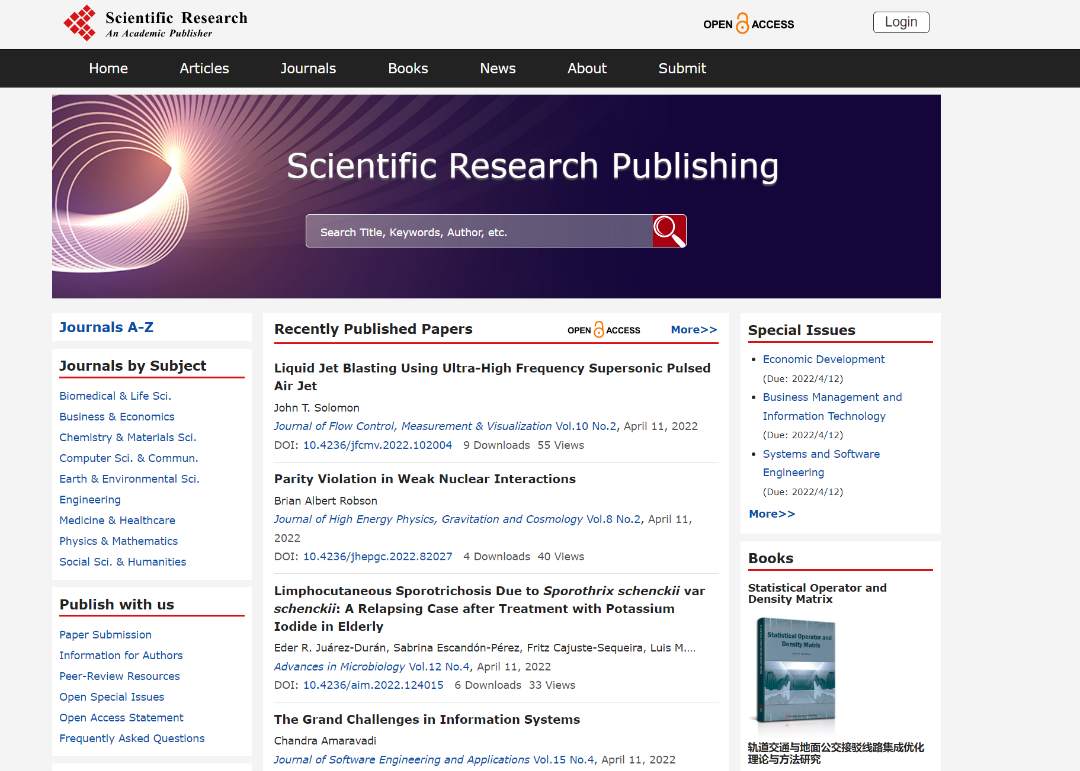Browse Chemistry & Materials Sci. journals
Image resolution: width=1080 pixels, height=771 pixels.
tap(127, 438)
